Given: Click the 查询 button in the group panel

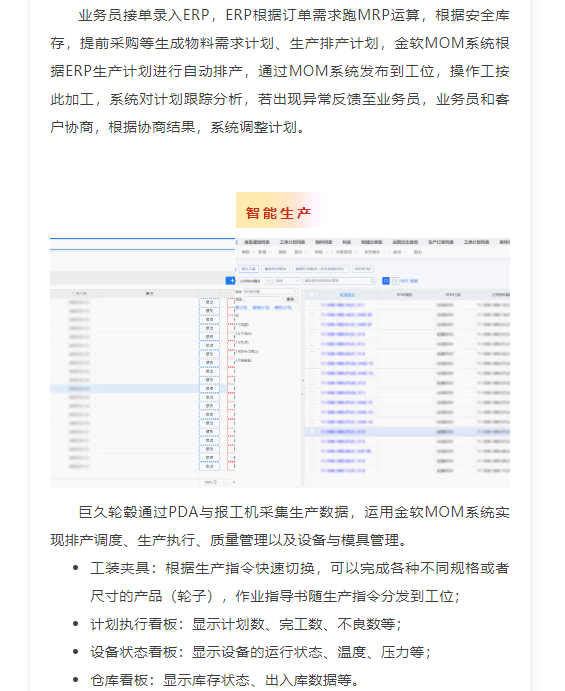Looking at the screenshot, I should click(290, 299).
